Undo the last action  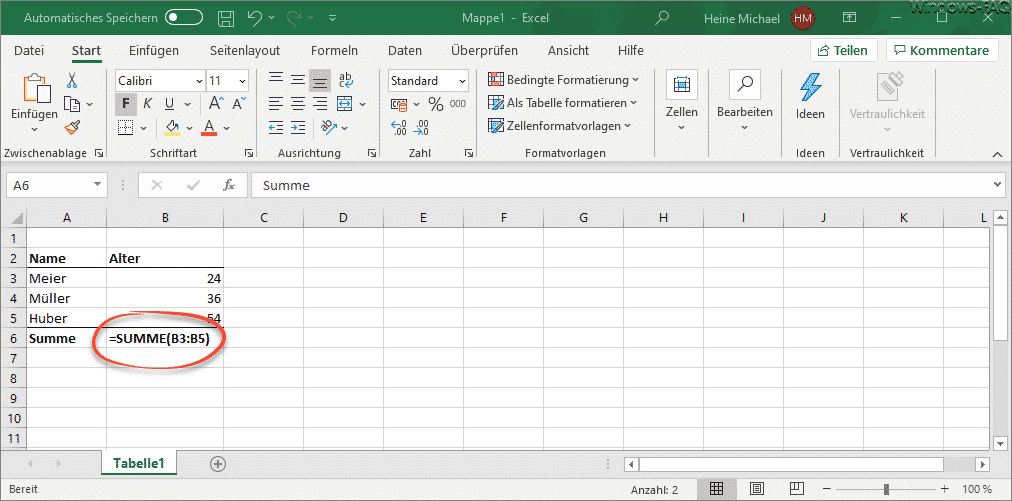[255, 18]
